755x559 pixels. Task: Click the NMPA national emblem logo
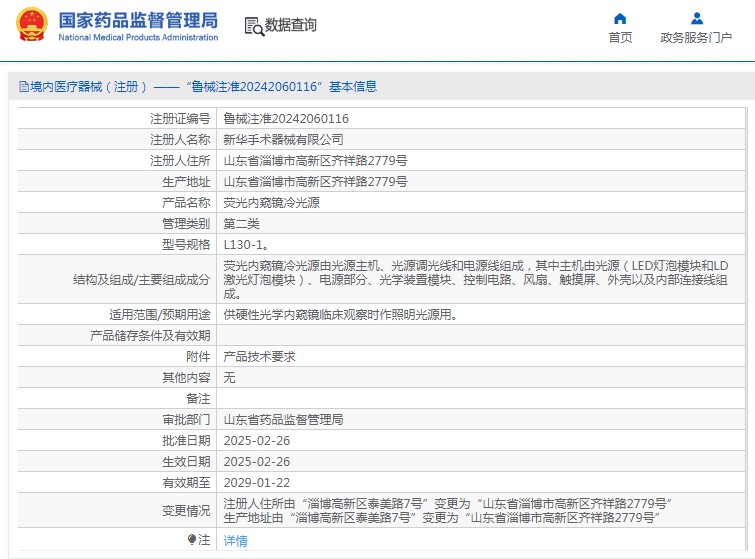click(31, 26)
